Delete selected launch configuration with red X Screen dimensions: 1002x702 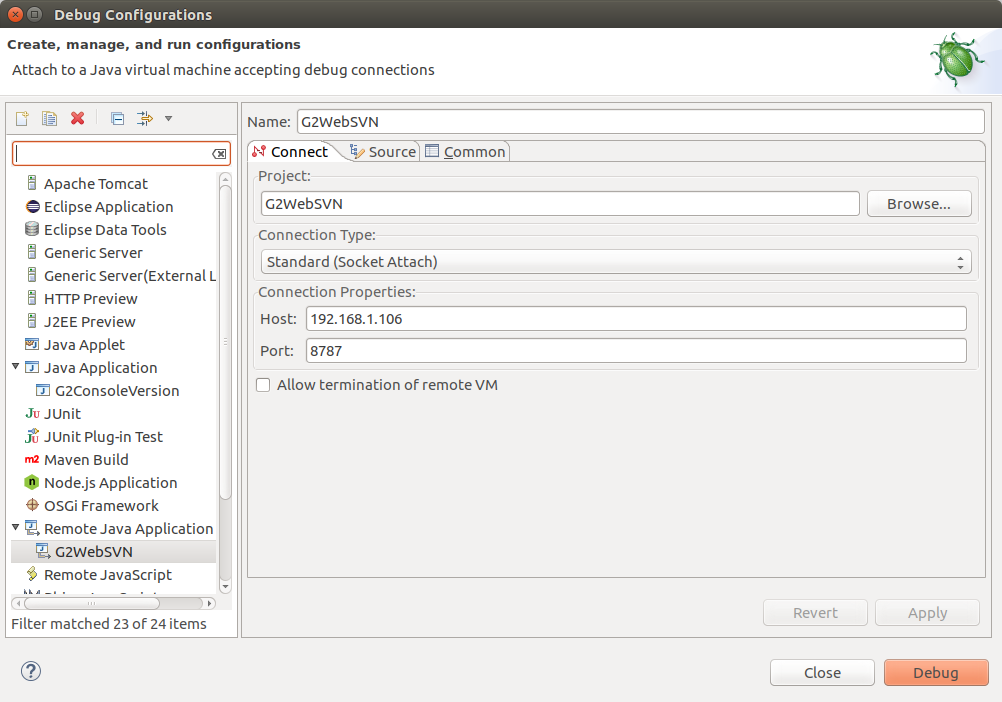coord(77,118)
